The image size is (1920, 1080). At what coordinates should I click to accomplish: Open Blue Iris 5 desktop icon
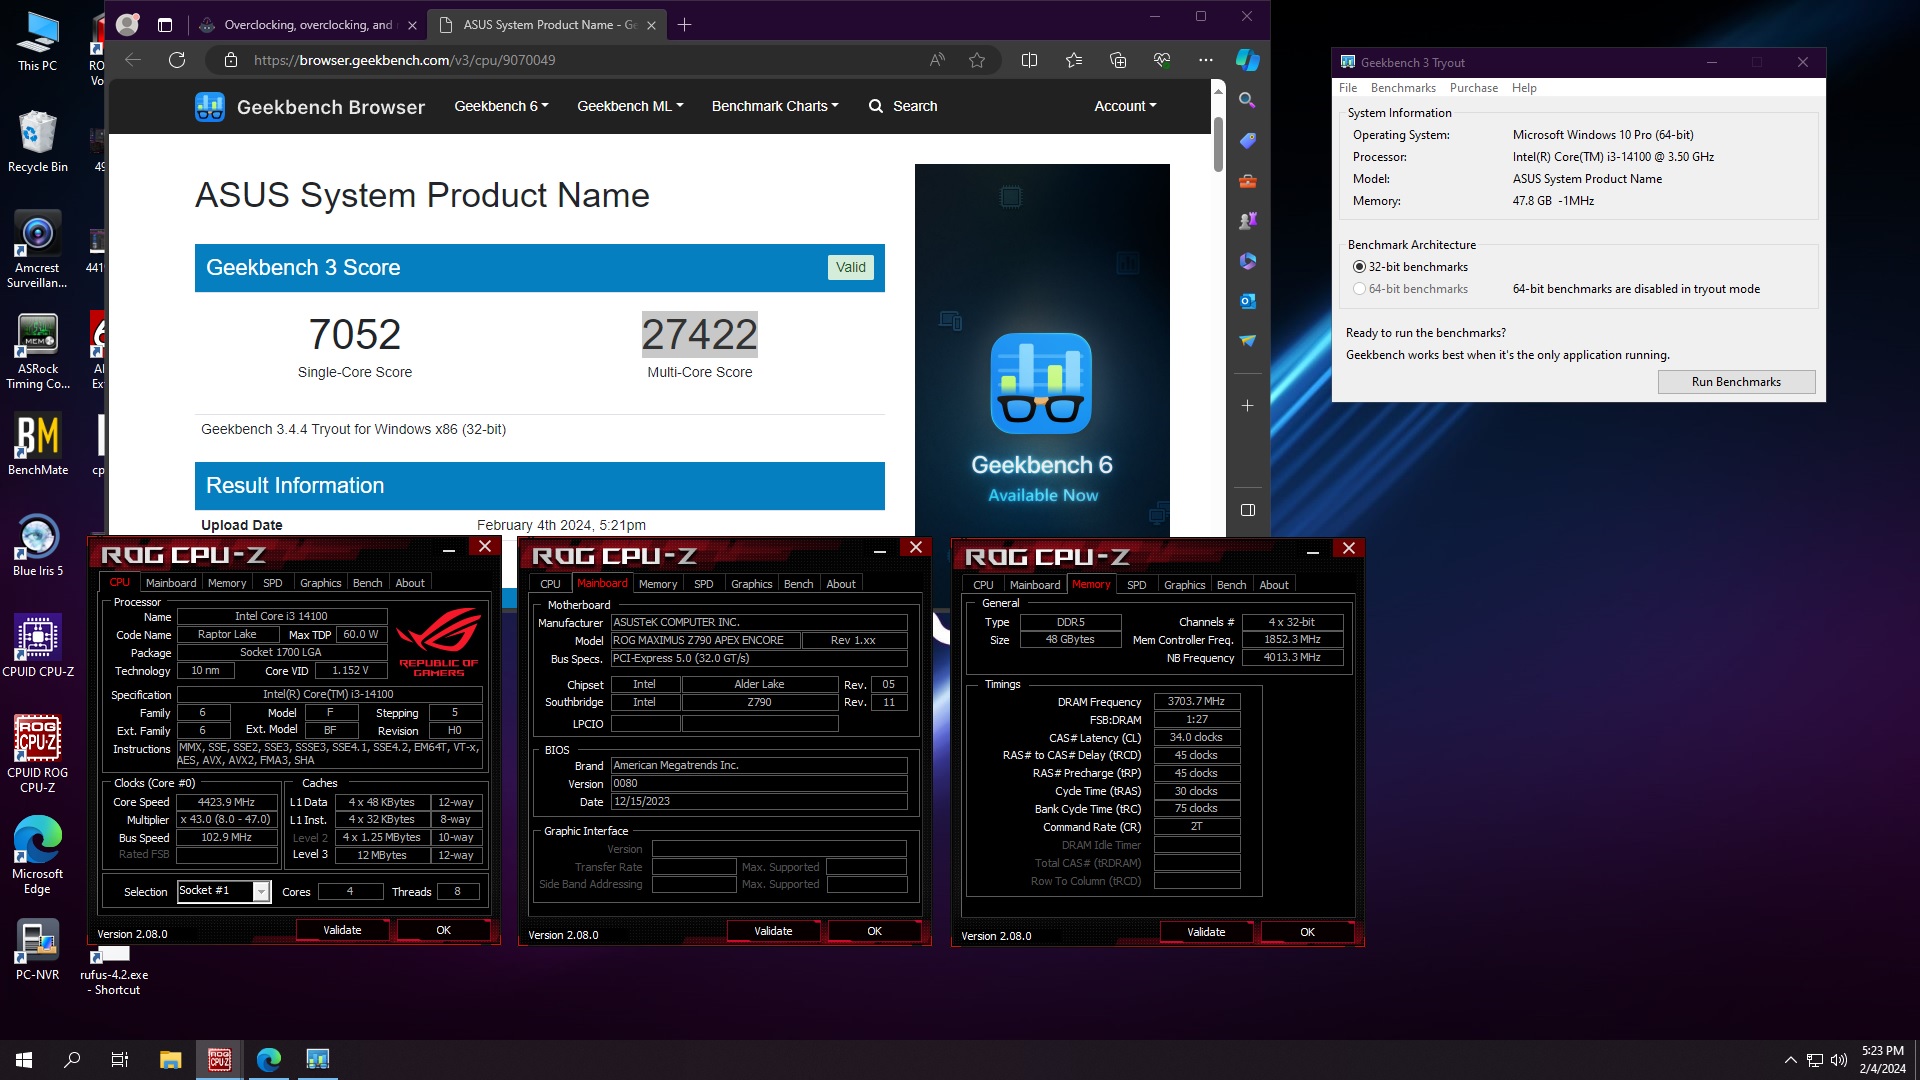38,545
